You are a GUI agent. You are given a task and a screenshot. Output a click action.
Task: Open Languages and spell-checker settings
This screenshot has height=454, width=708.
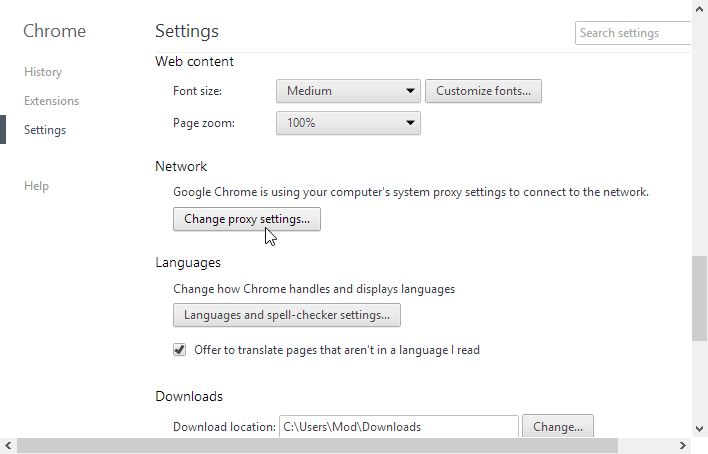click(x=287, y=315)
